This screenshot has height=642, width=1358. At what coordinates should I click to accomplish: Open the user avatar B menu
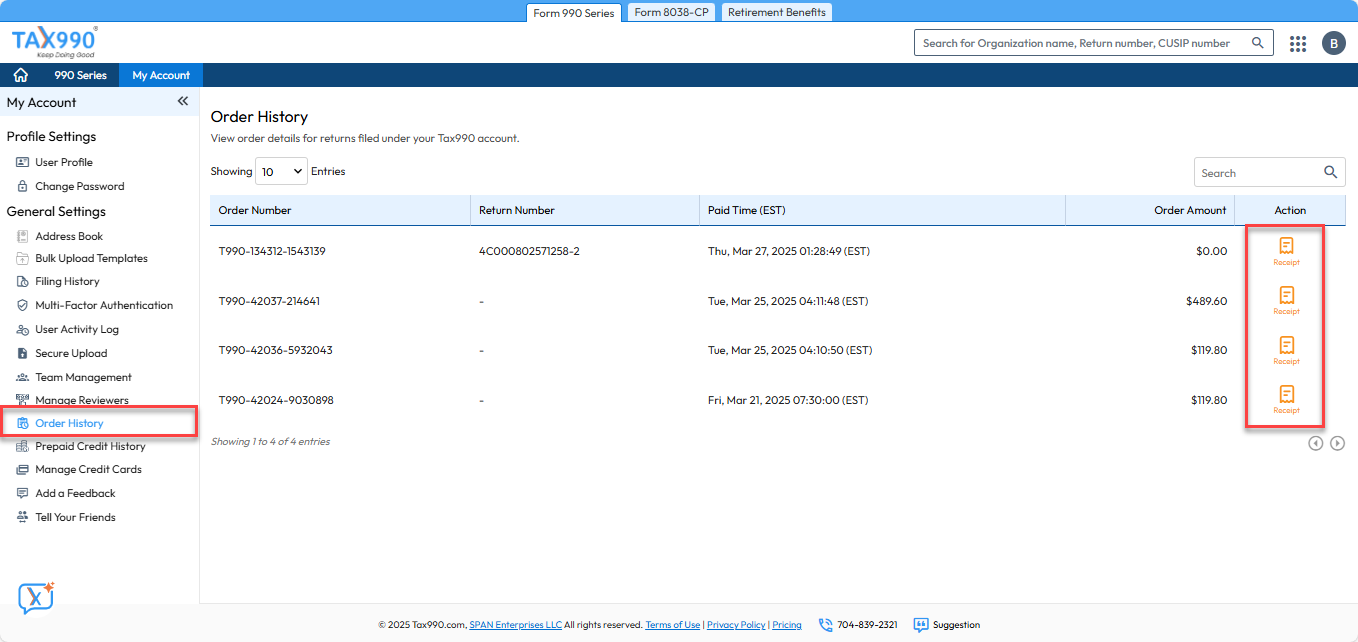[1333, 43]
